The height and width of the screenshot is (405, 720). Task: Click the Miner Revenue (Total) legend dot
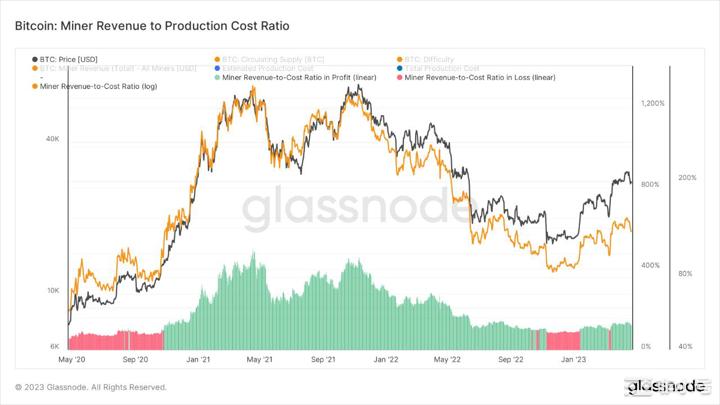35,69
